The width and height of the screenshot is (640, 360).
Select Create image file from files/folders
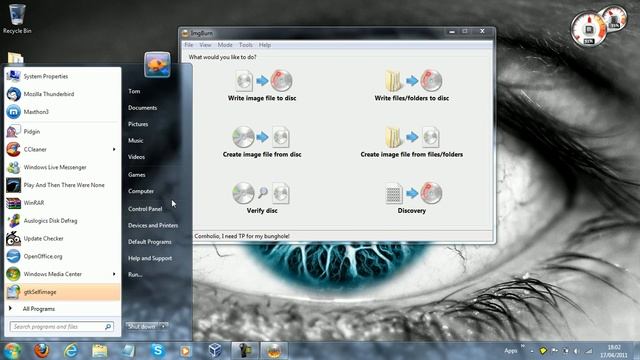411,142
